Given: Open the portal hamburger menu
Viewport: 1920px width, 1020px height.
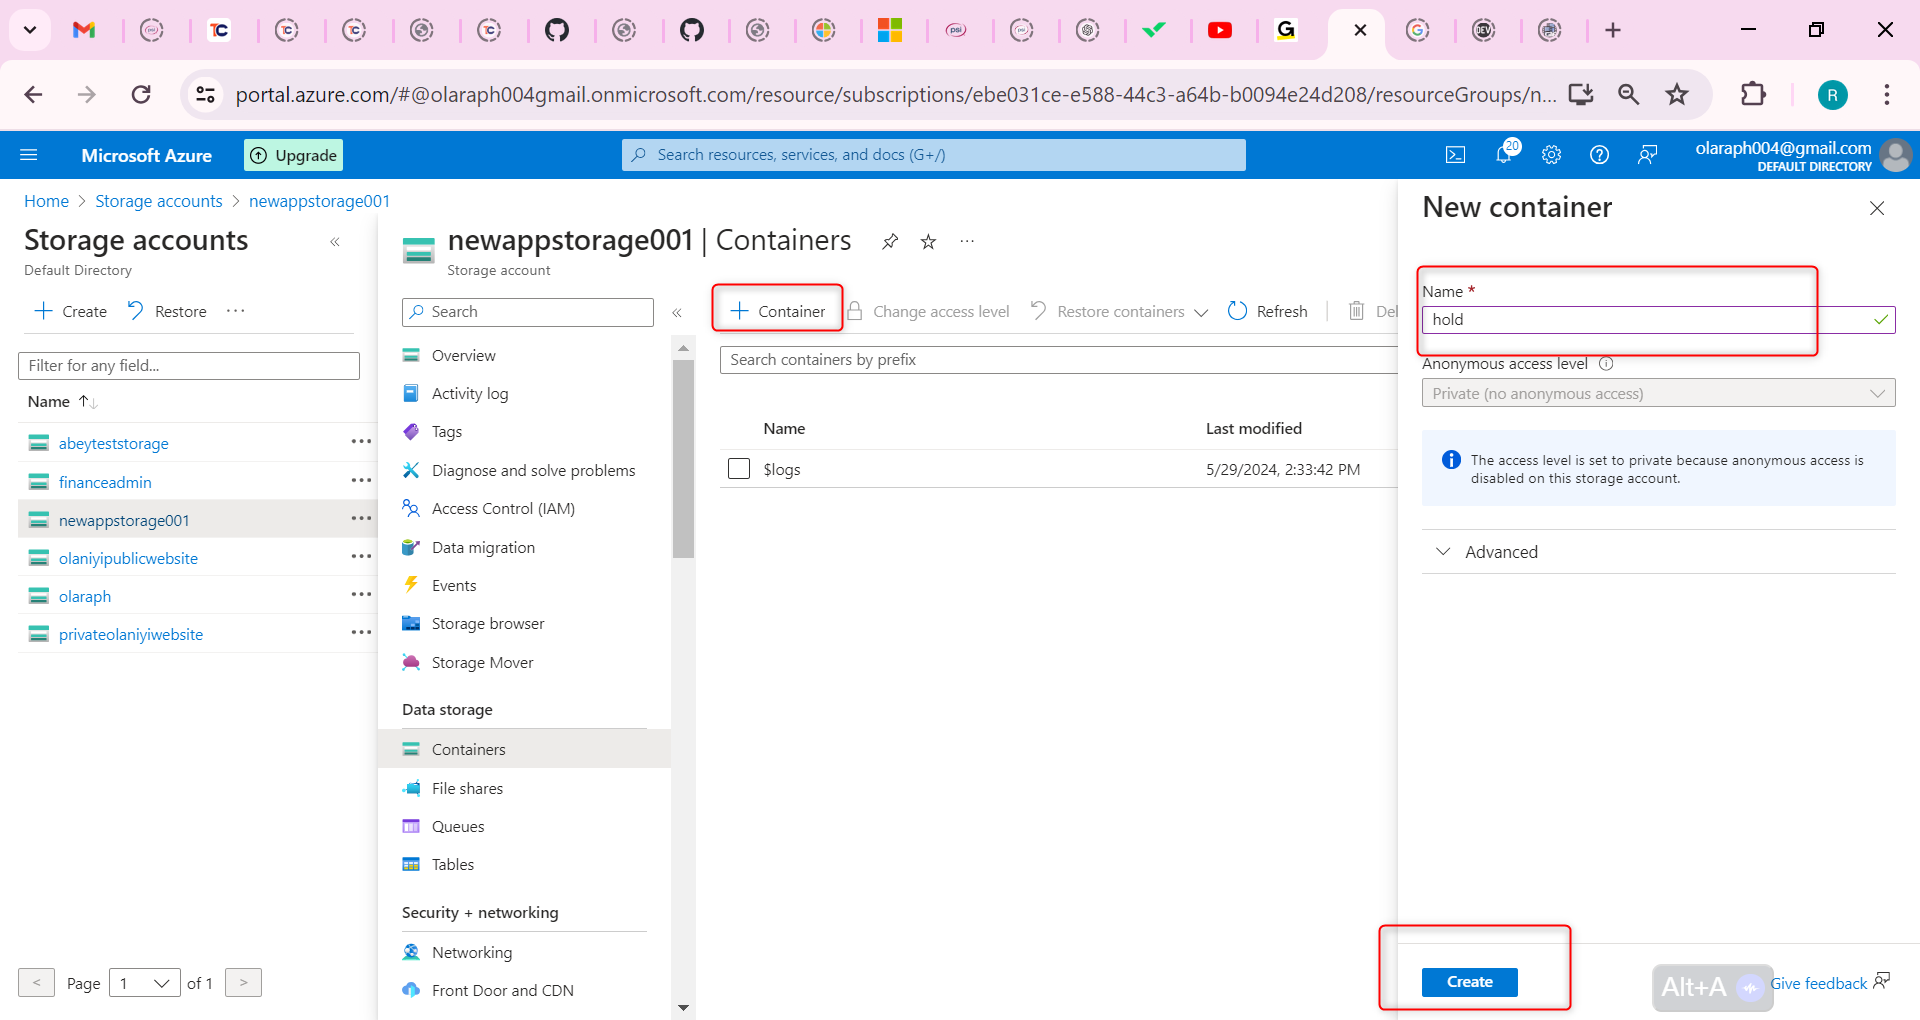Looking at the screenshot, I should [x=29, y=154].
